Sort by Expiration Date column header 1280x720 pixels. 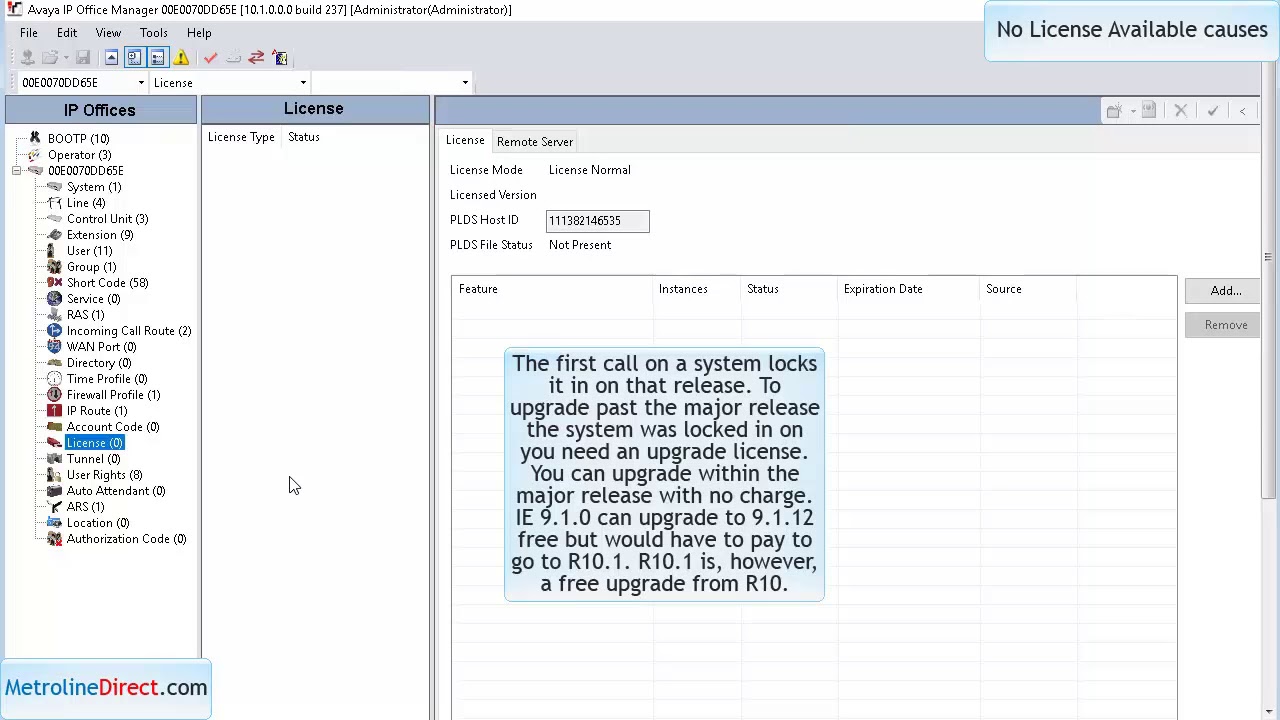pos(909,289)
